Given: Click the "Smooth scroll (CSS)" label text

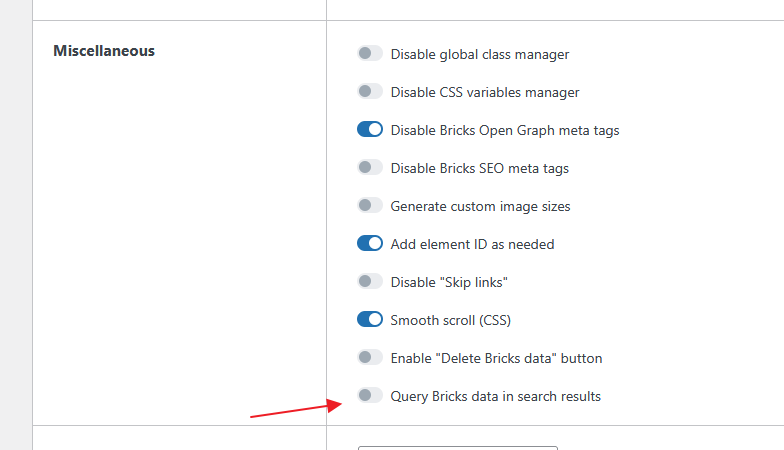Looking at the screenshot, I should coord(450,320).
